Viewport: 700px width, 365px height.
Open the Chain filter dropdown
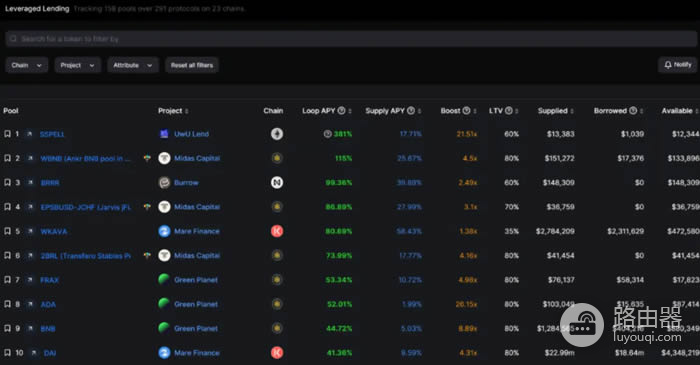pos(27,65)
